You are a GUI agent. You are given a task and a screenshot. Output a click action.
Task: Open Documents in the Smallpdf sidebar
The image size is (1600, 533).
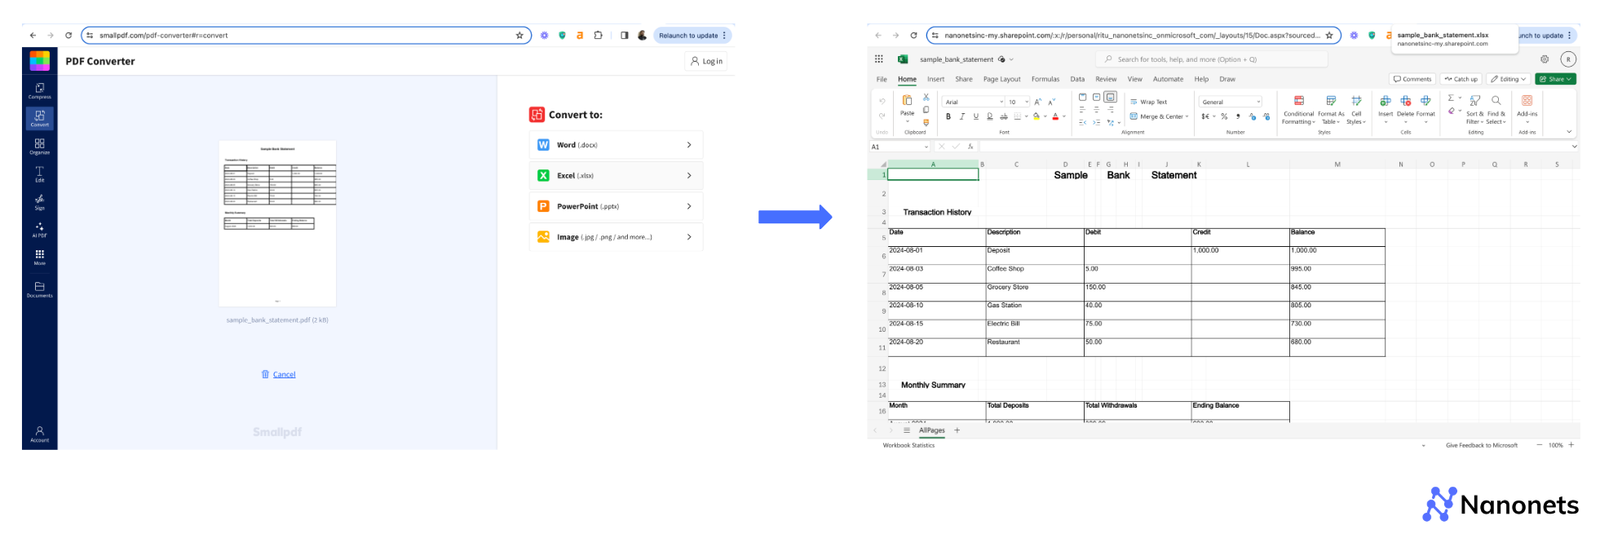39,289
